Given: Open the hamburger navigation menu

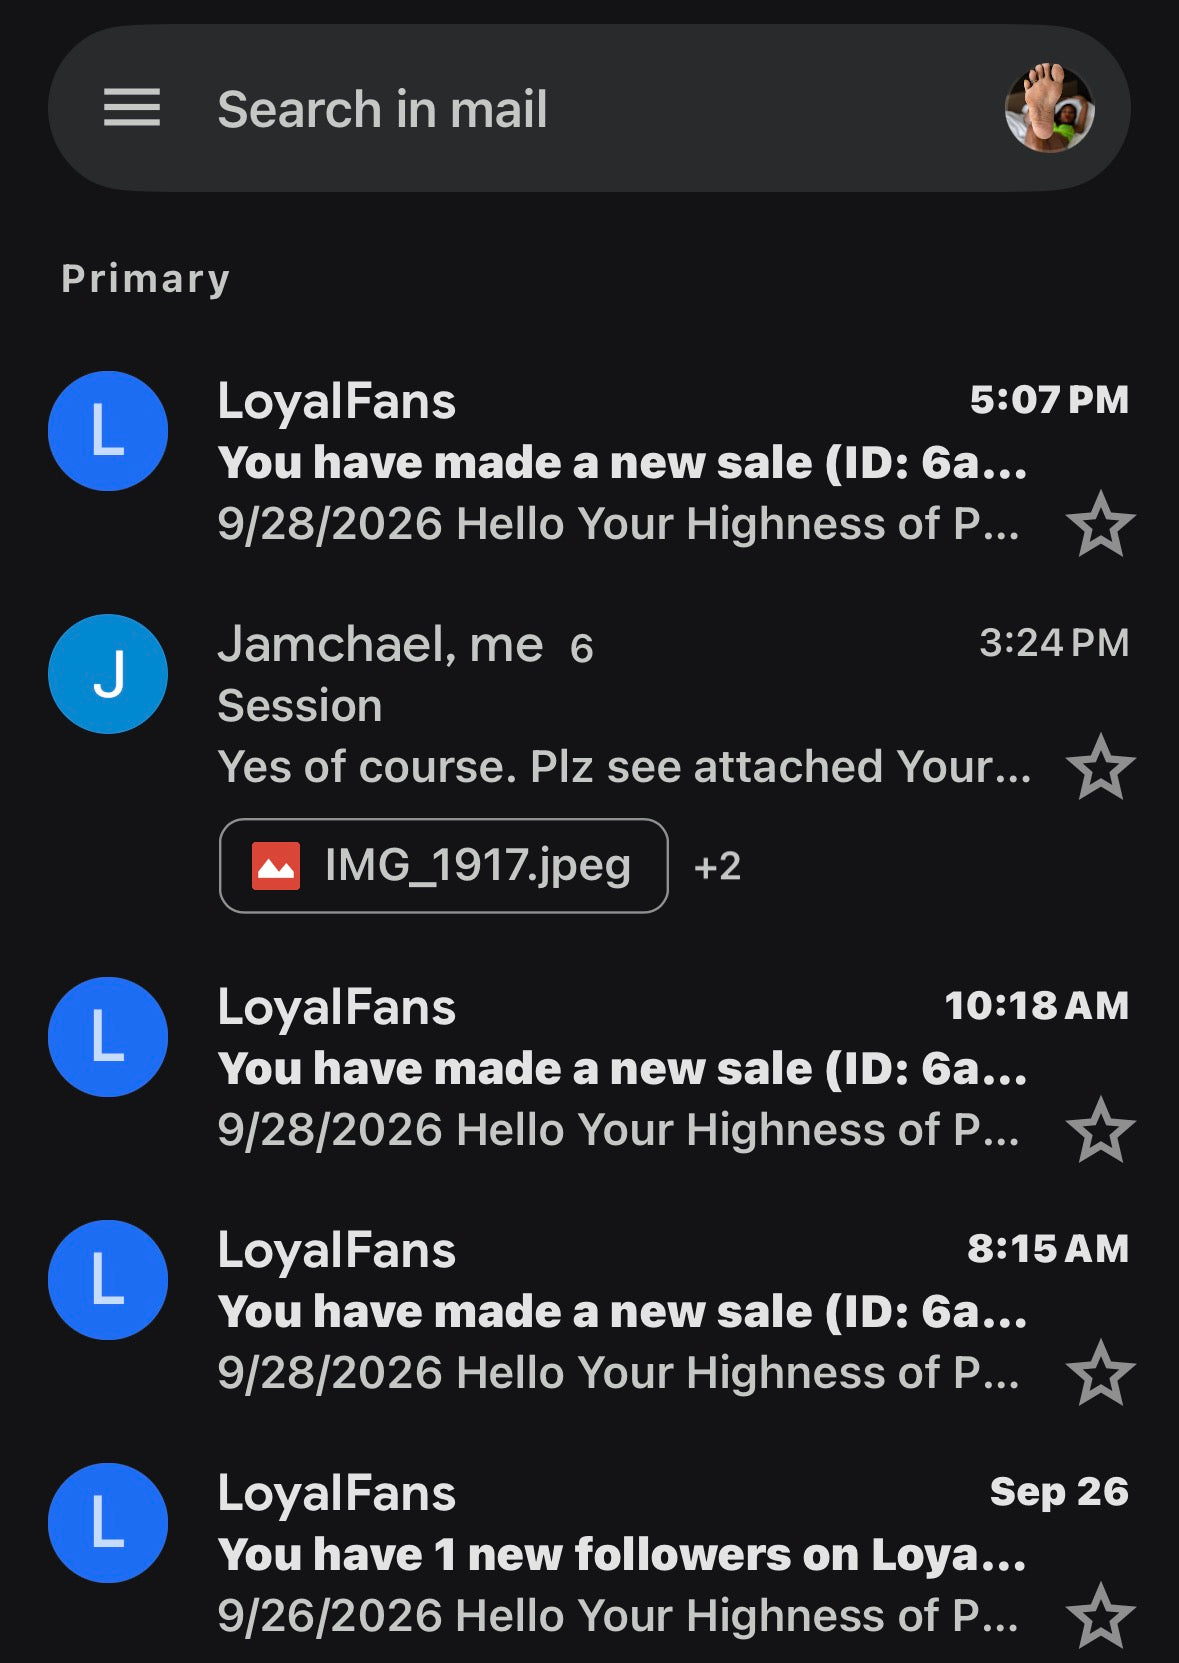Looking at the screenshot, I should (x=132, y=108).
